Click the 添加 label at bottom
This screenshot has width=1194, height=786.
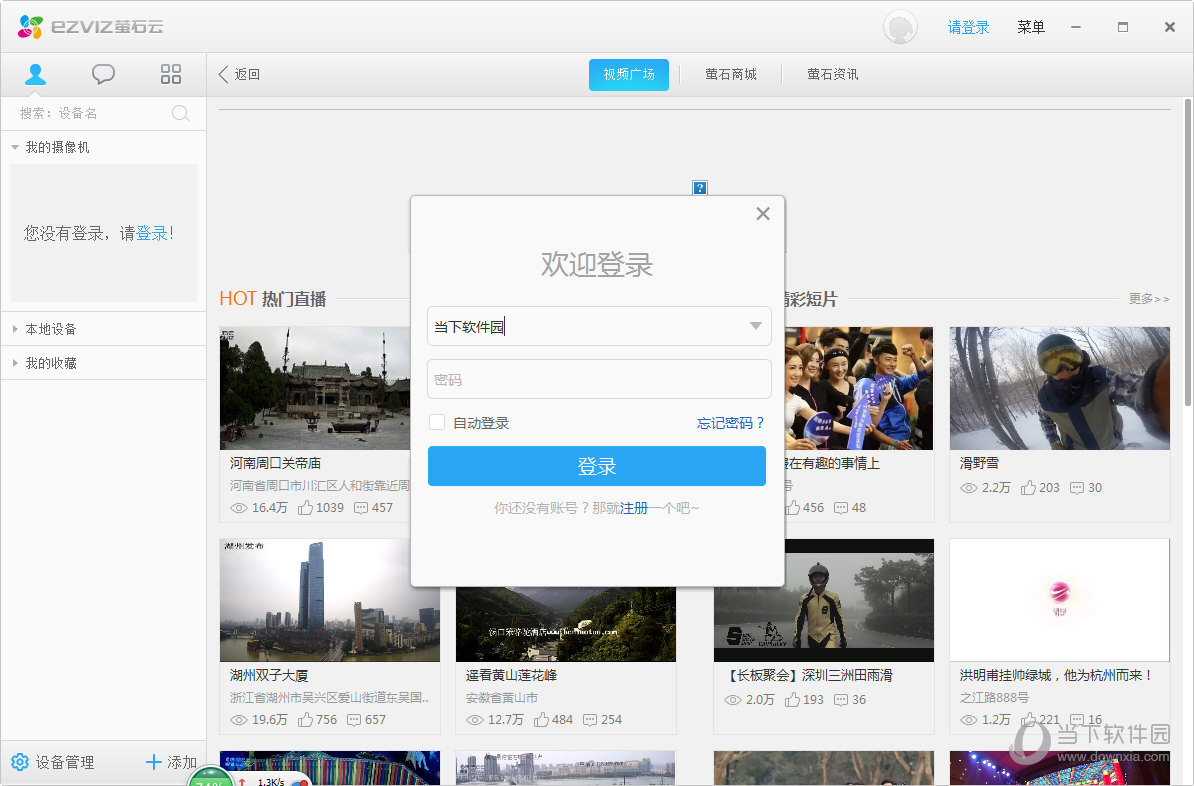point(182,762)
